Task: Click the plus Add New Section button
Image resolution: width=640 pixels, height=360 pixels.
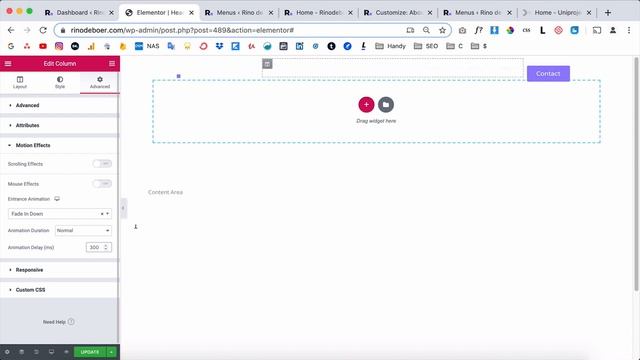Action: [366, 104]
